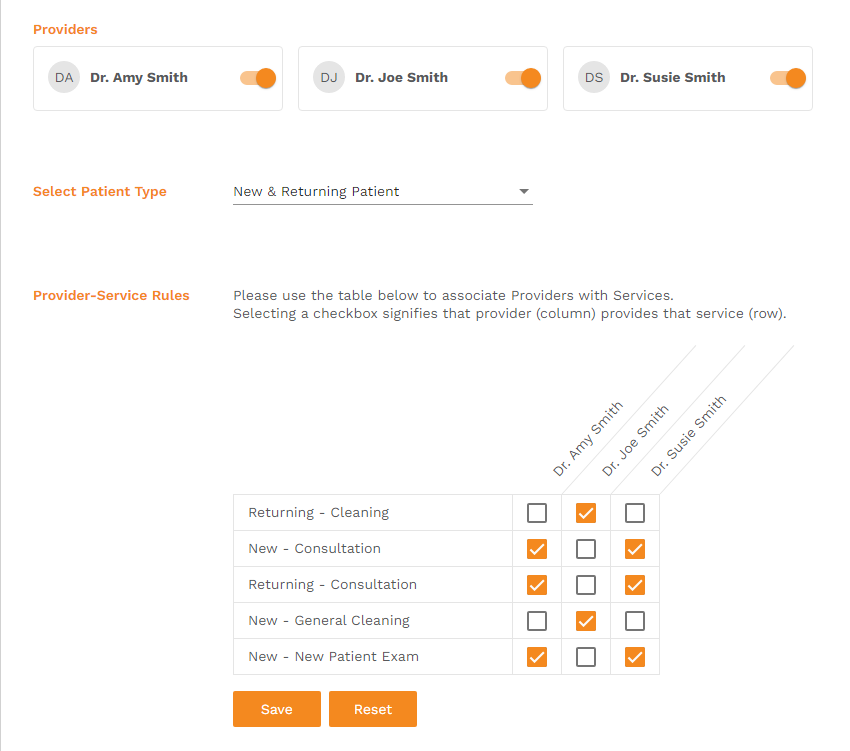Click the rotated Dr. Joe Smith column header
The height and width of the screenshot is (751, 850).
tap(635, 440)
